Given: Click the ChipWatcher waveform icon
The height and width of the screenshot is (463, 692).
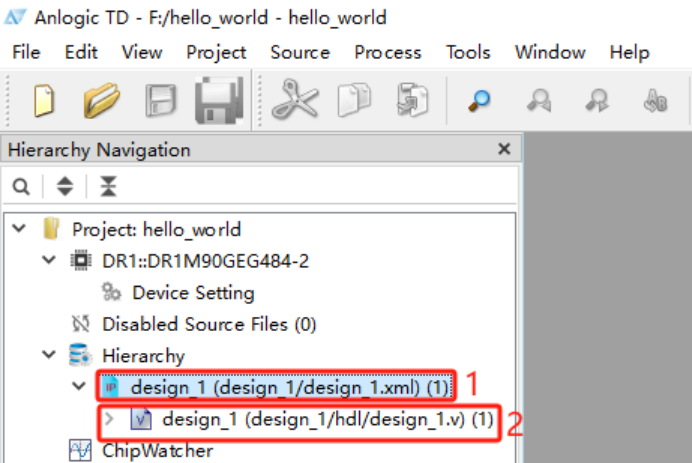Looking at the screenshot, I should coord(80,450).
